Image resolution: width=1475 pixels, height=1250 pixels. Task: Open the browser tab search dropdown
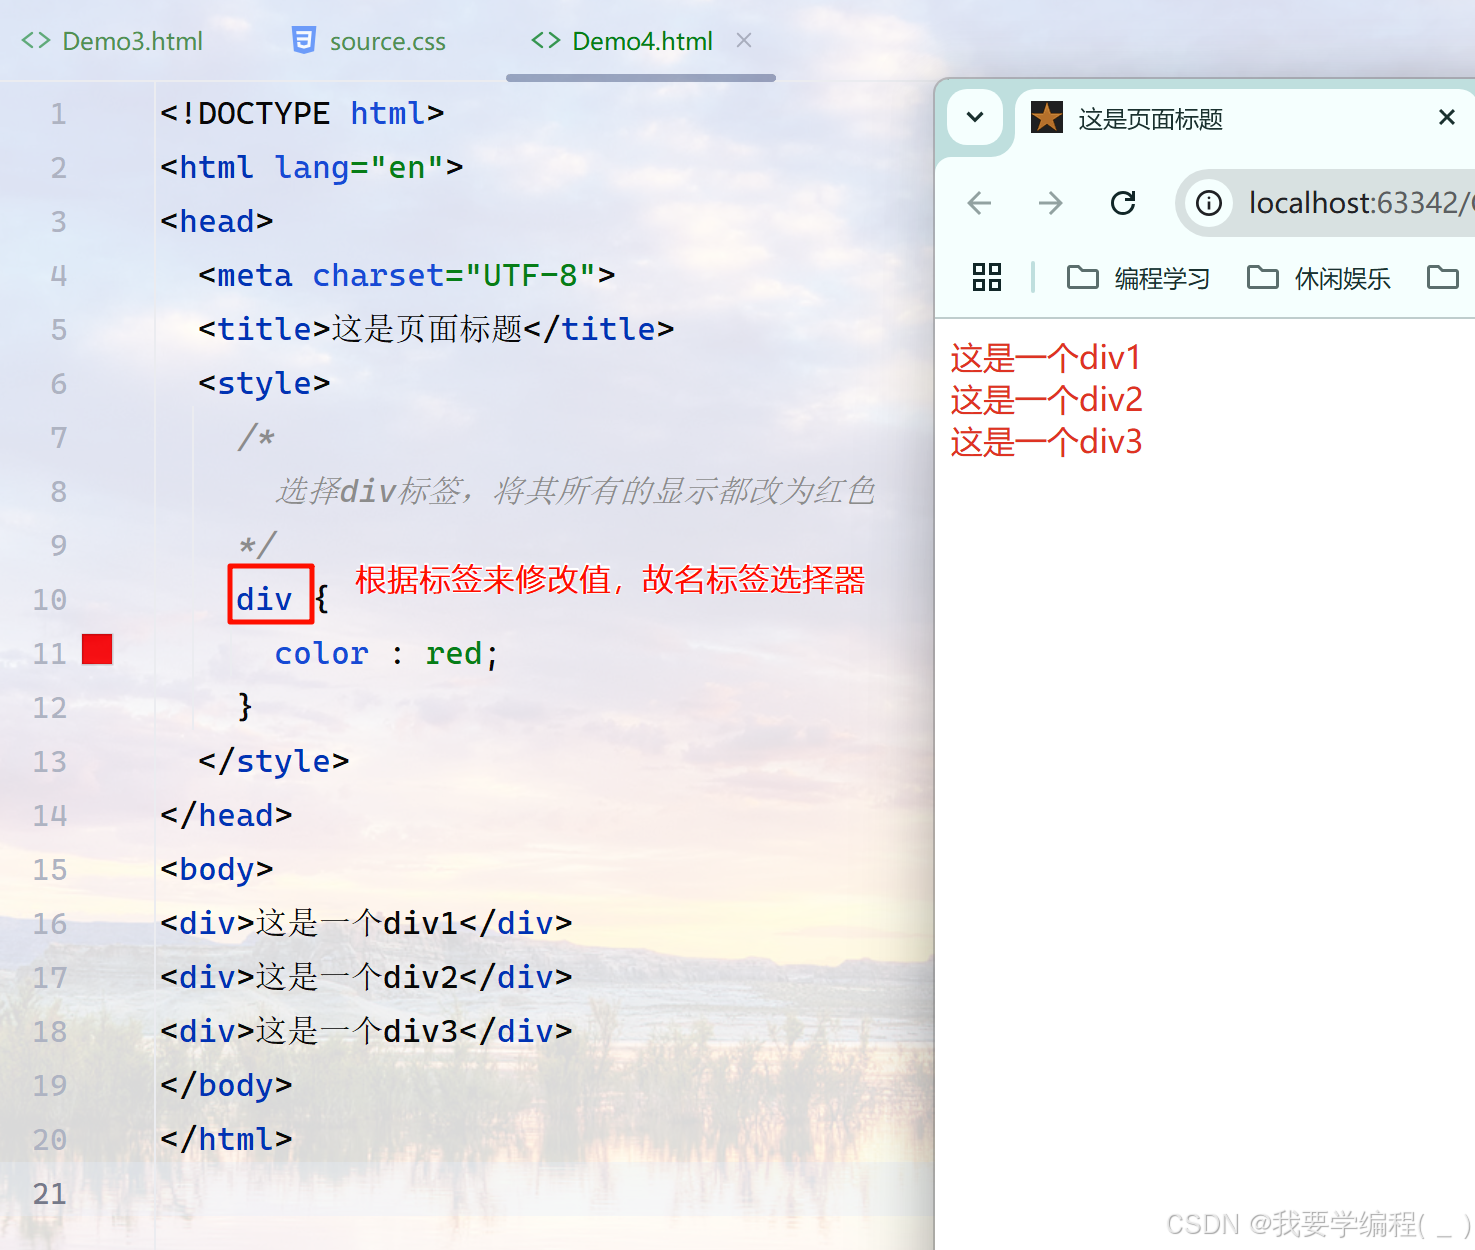pyautogui.click(x=975, y=117)
